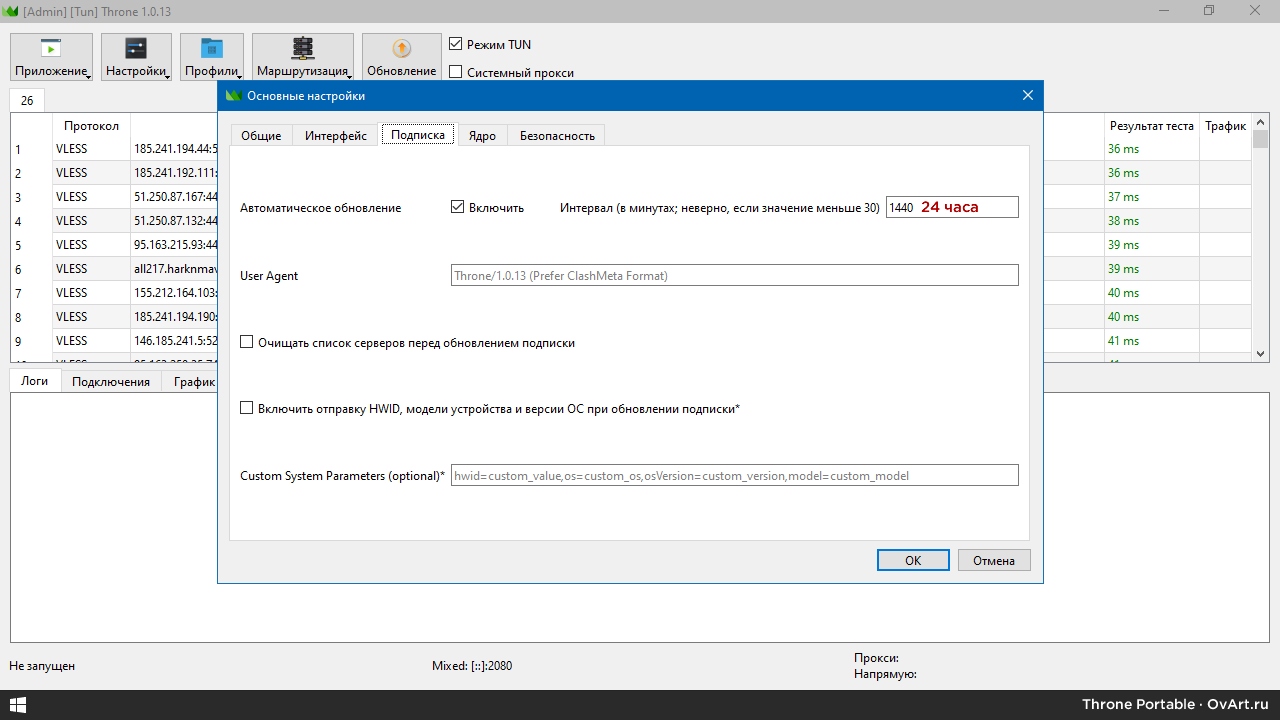Screen dimensions: 1280x720
Task: Click the Профили folder icon
Action: pyautogui.click(x=212, y=49)
